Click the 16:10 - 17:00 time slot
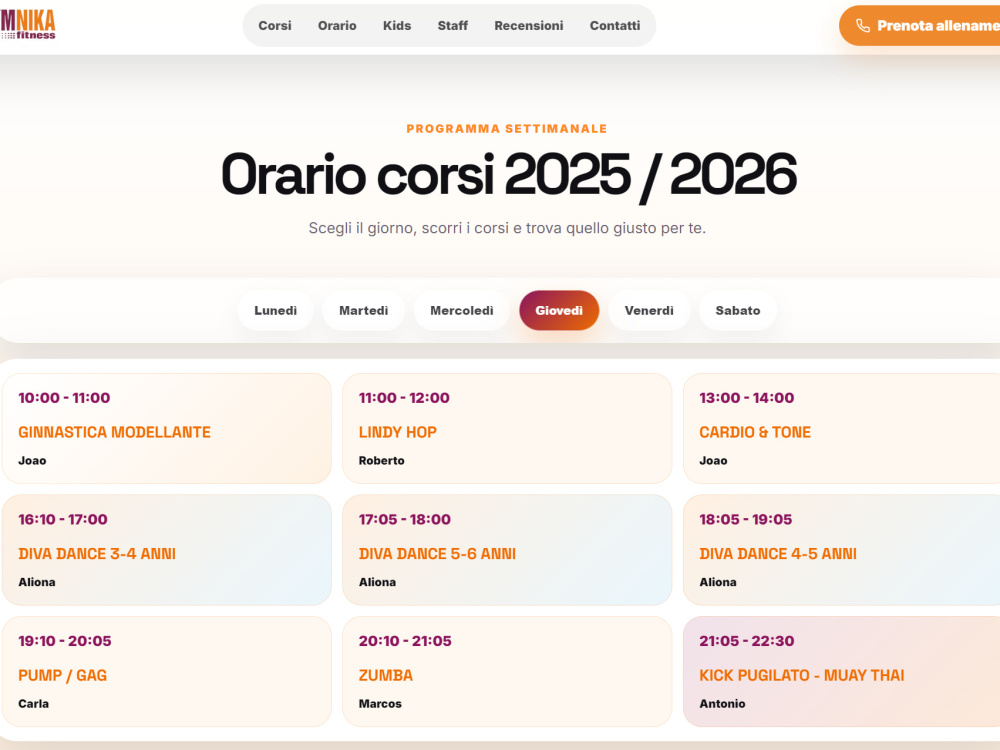This screenshot has width=1000, height=750. point(63,519)
